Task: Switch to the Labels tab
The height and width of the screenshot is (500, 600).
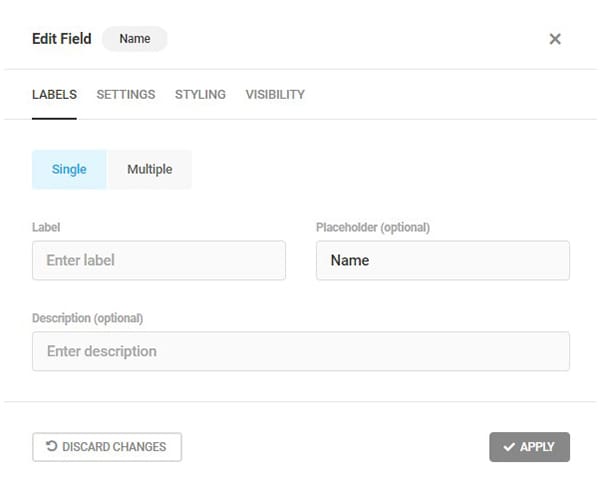Action: click(54, 95)
